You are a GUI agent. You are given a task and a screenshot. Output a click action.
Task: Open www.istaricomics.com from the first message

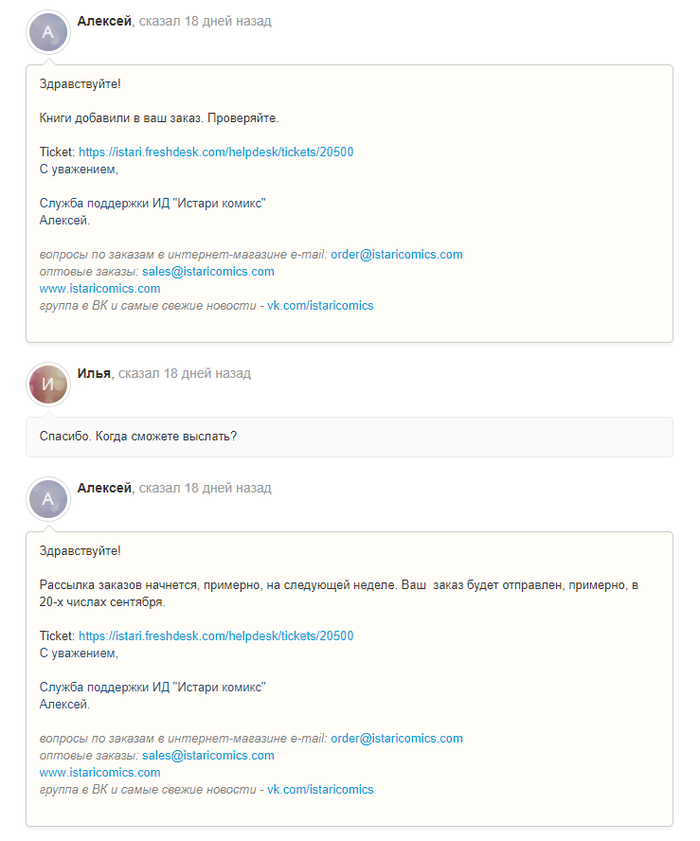pos(100,289)
